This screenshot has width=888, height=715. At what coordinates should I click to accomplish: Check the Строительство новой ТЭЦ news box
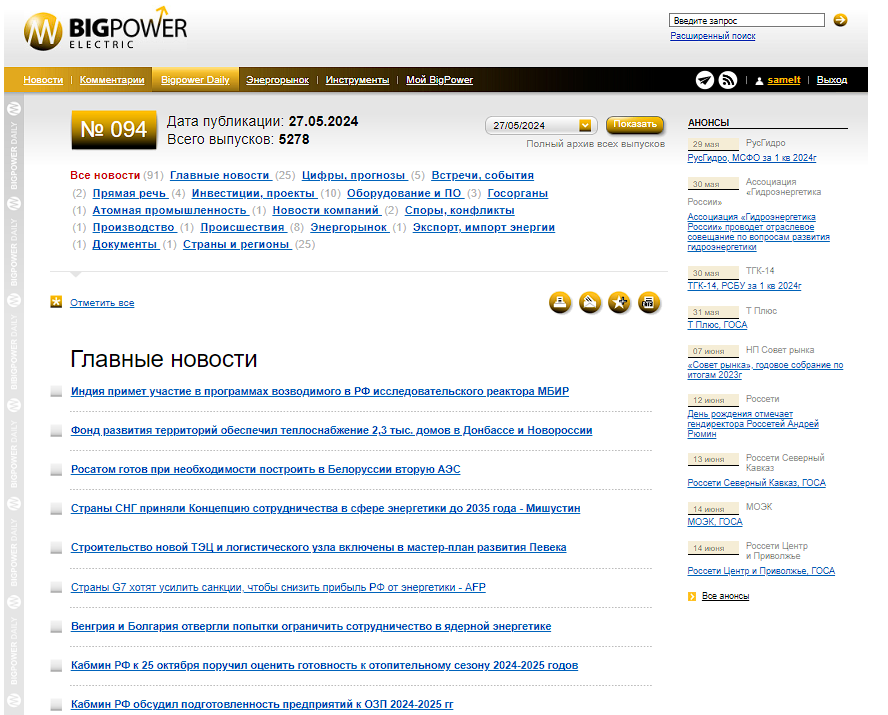point(56,547)
